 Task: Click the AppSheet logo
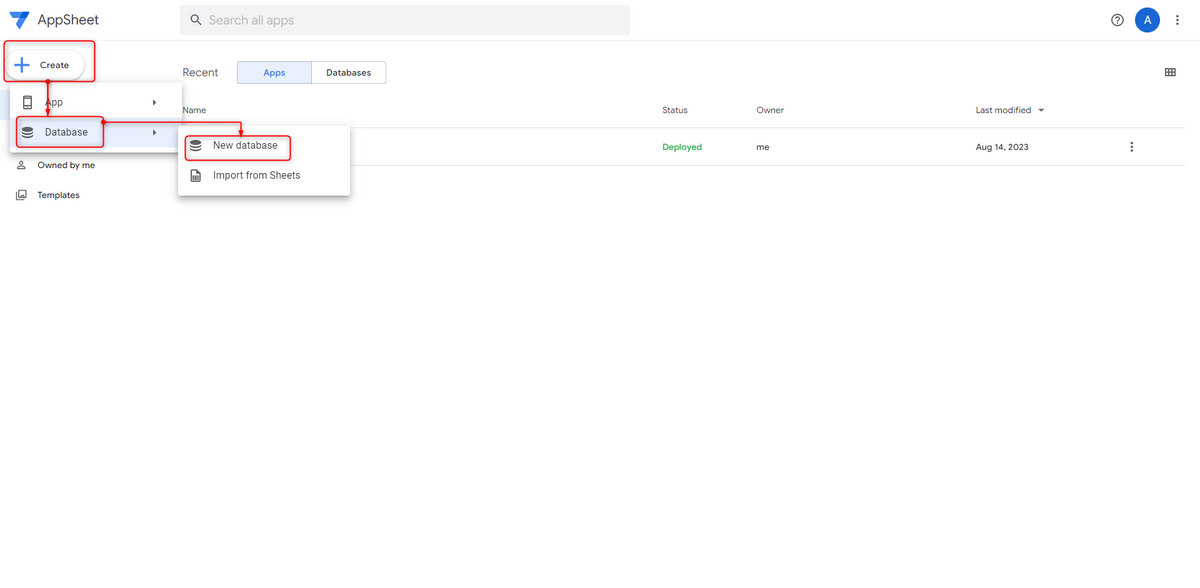[19, 20]
